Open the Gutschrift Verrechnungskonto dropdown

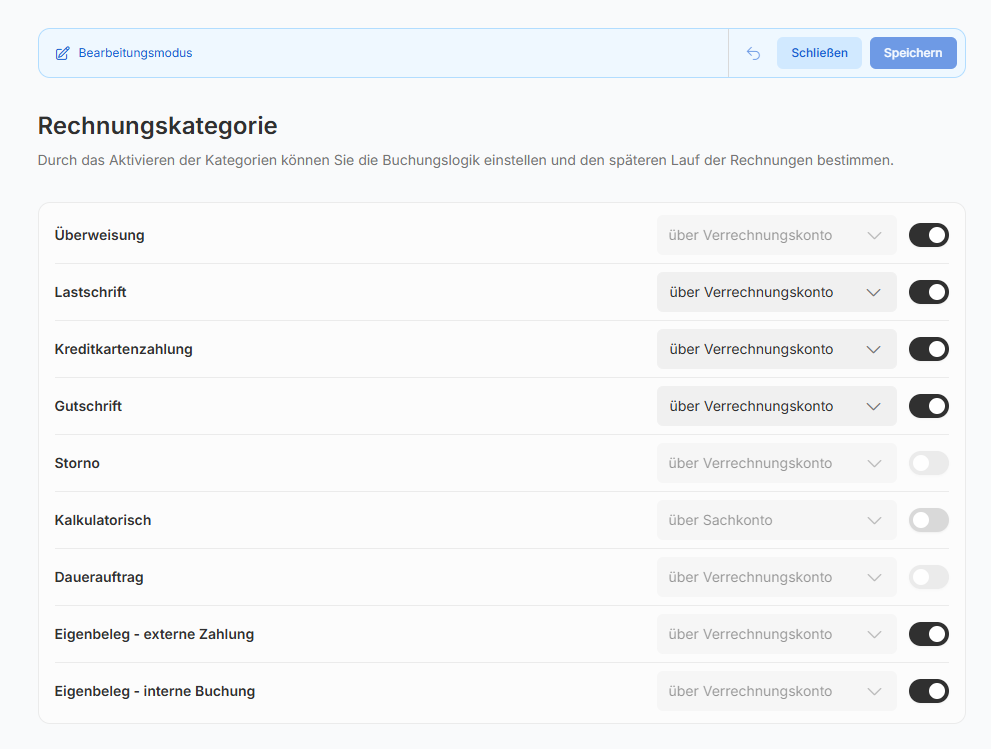(776, 406)
